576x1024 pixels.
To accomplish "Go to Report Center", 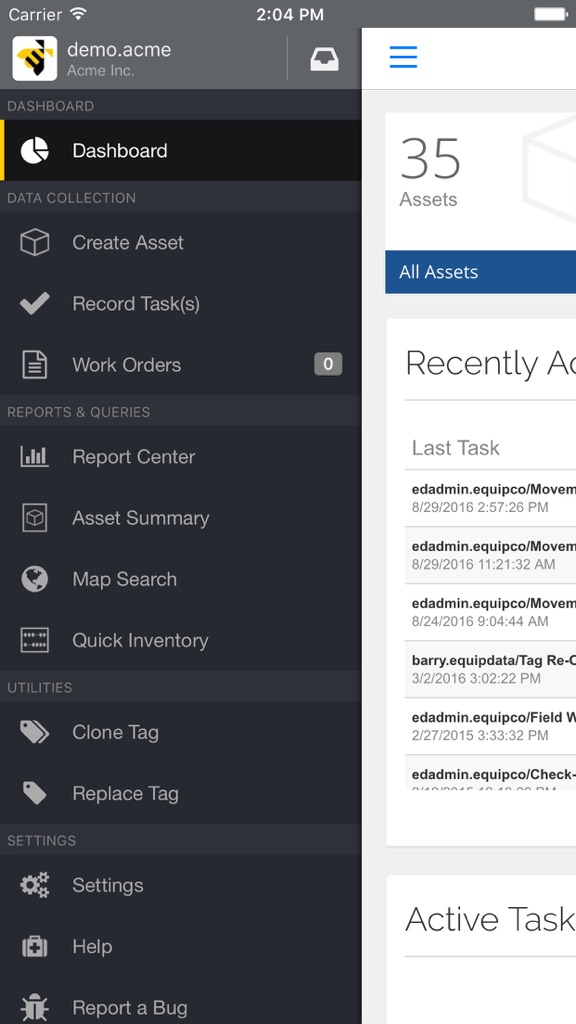I will (180, 456).
